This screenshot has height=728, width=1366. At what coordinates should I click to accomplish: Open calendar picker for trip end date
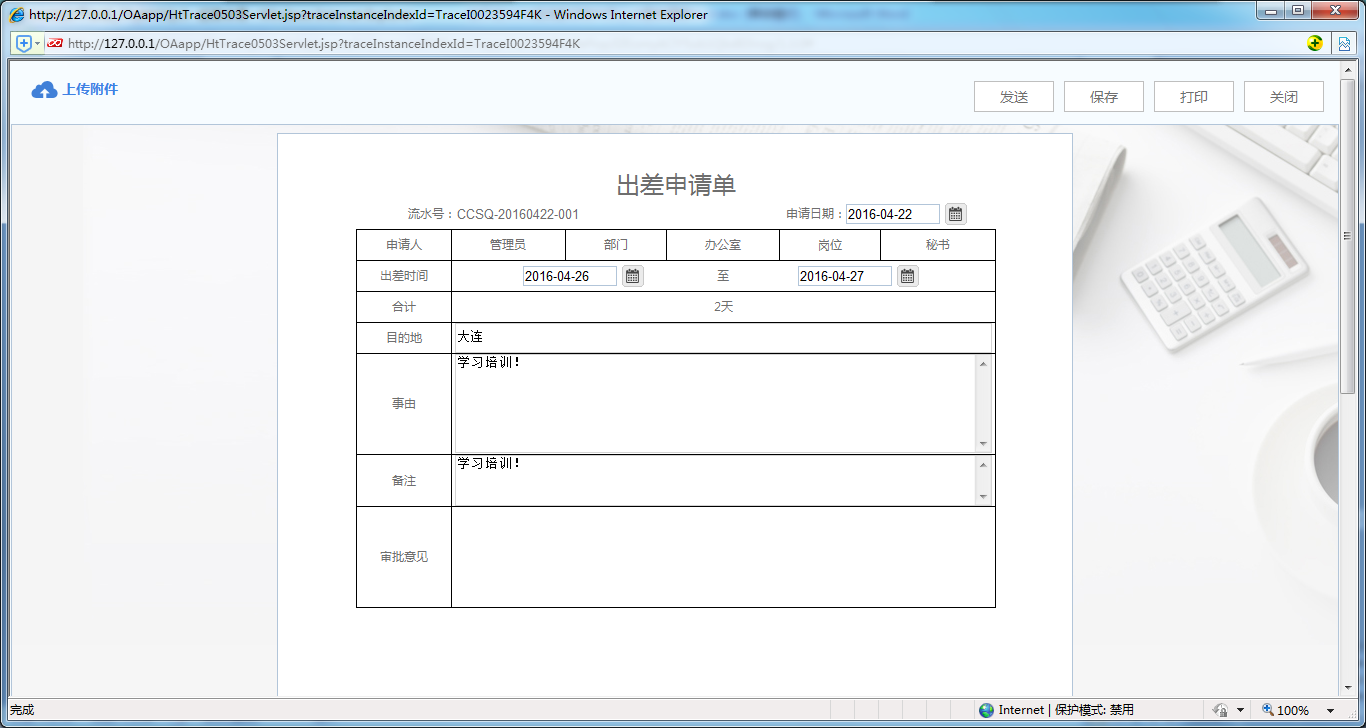(907, 276)
